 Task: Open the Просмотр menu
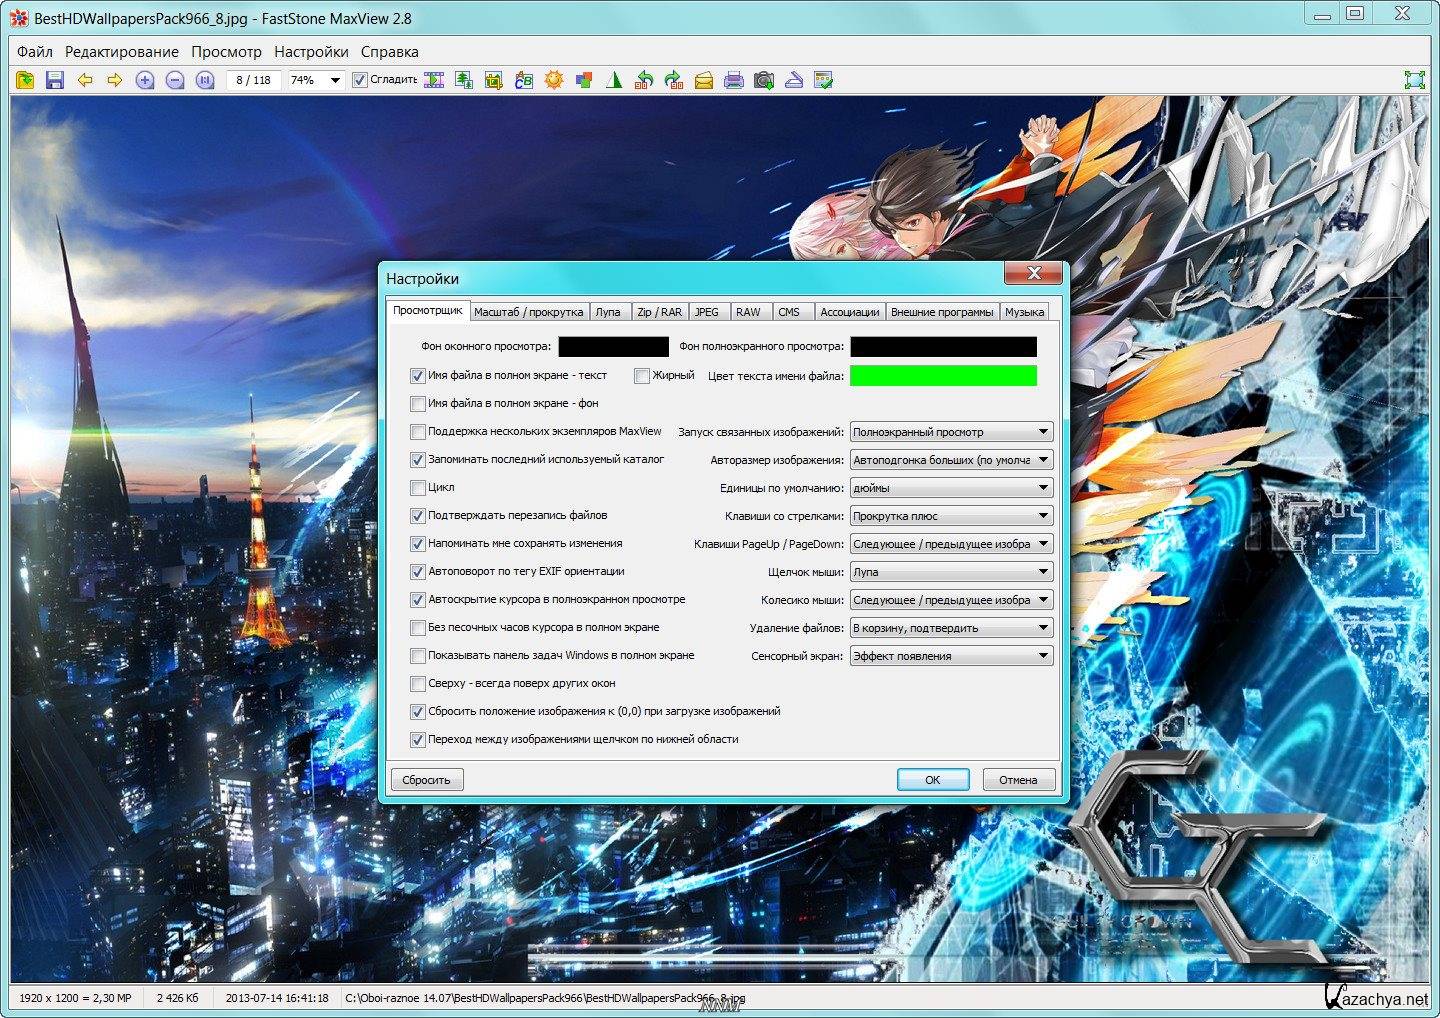(x=226, y=52)
